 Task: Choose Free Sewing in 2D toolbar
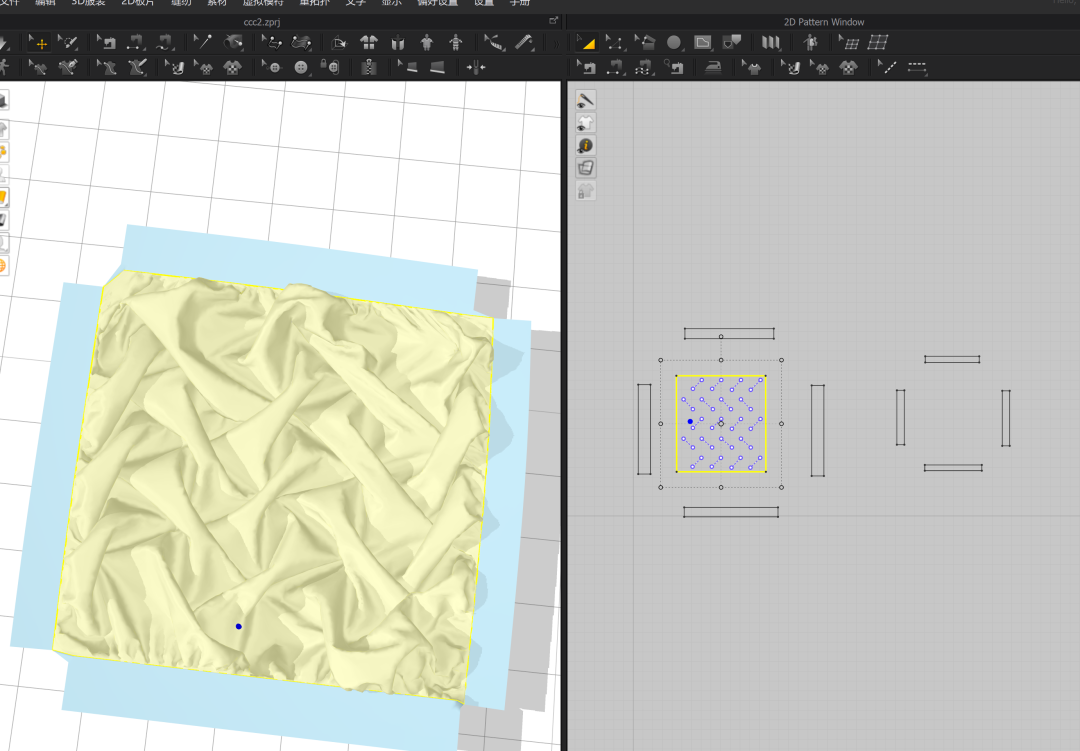(644, 68)
